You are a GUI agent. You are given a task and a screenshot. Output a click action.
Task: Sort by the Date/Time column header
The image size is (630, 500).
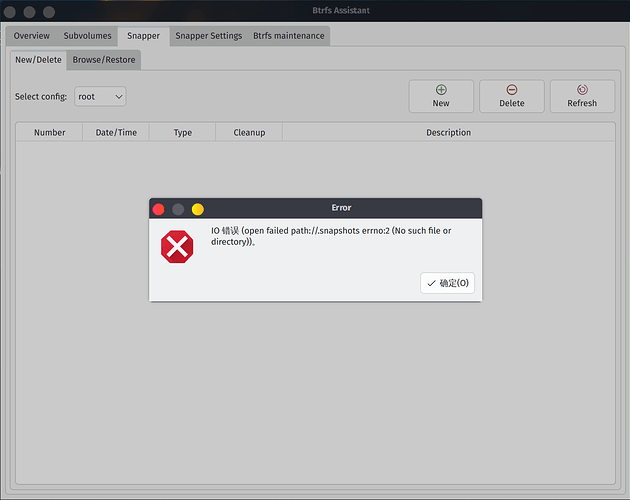pyautogui.click(x=116, y=132)
